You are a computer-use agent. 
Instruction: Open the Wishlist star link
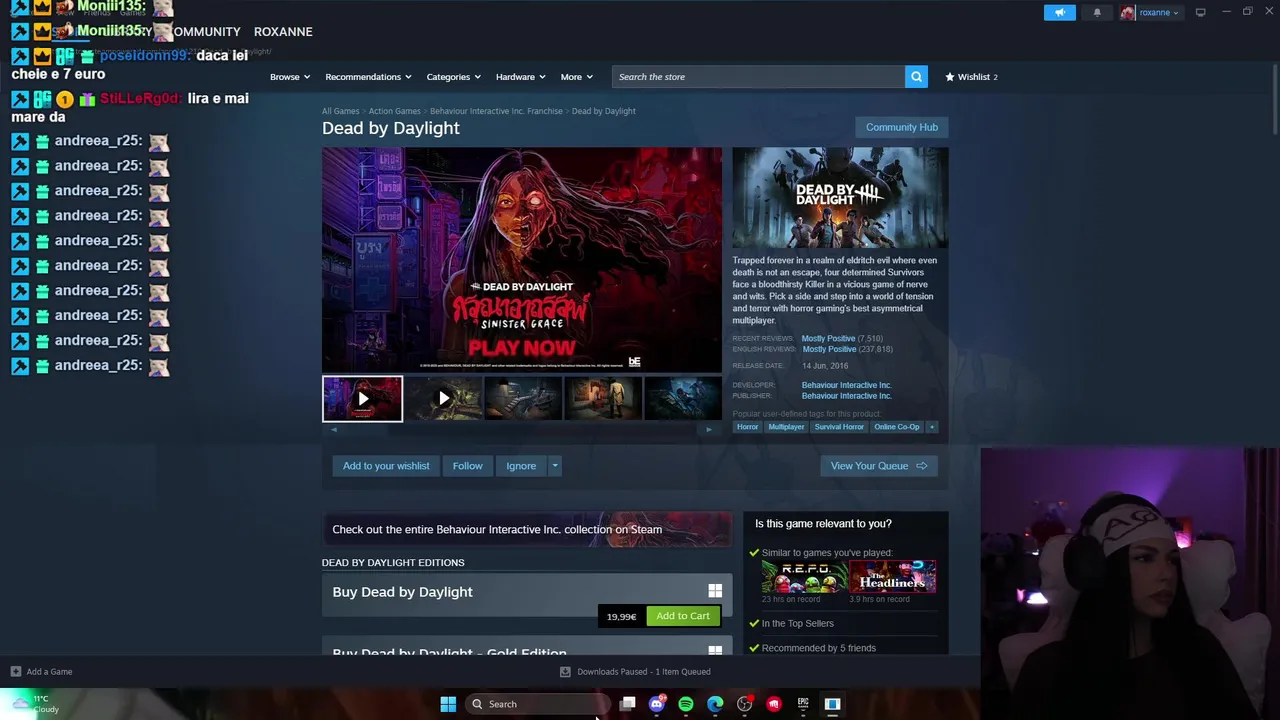pyautogui.click(x=971, y=77)
